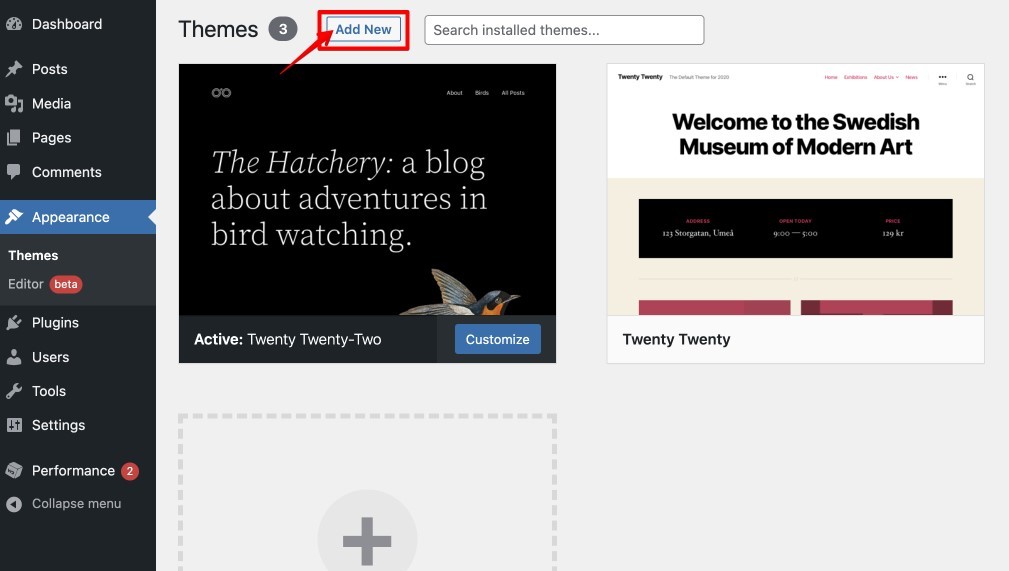Screen dimensions: 1009x571
Task: Click the Hatchery logo in the Twenty Twenty-Two preview
Action: click(221, 93)
